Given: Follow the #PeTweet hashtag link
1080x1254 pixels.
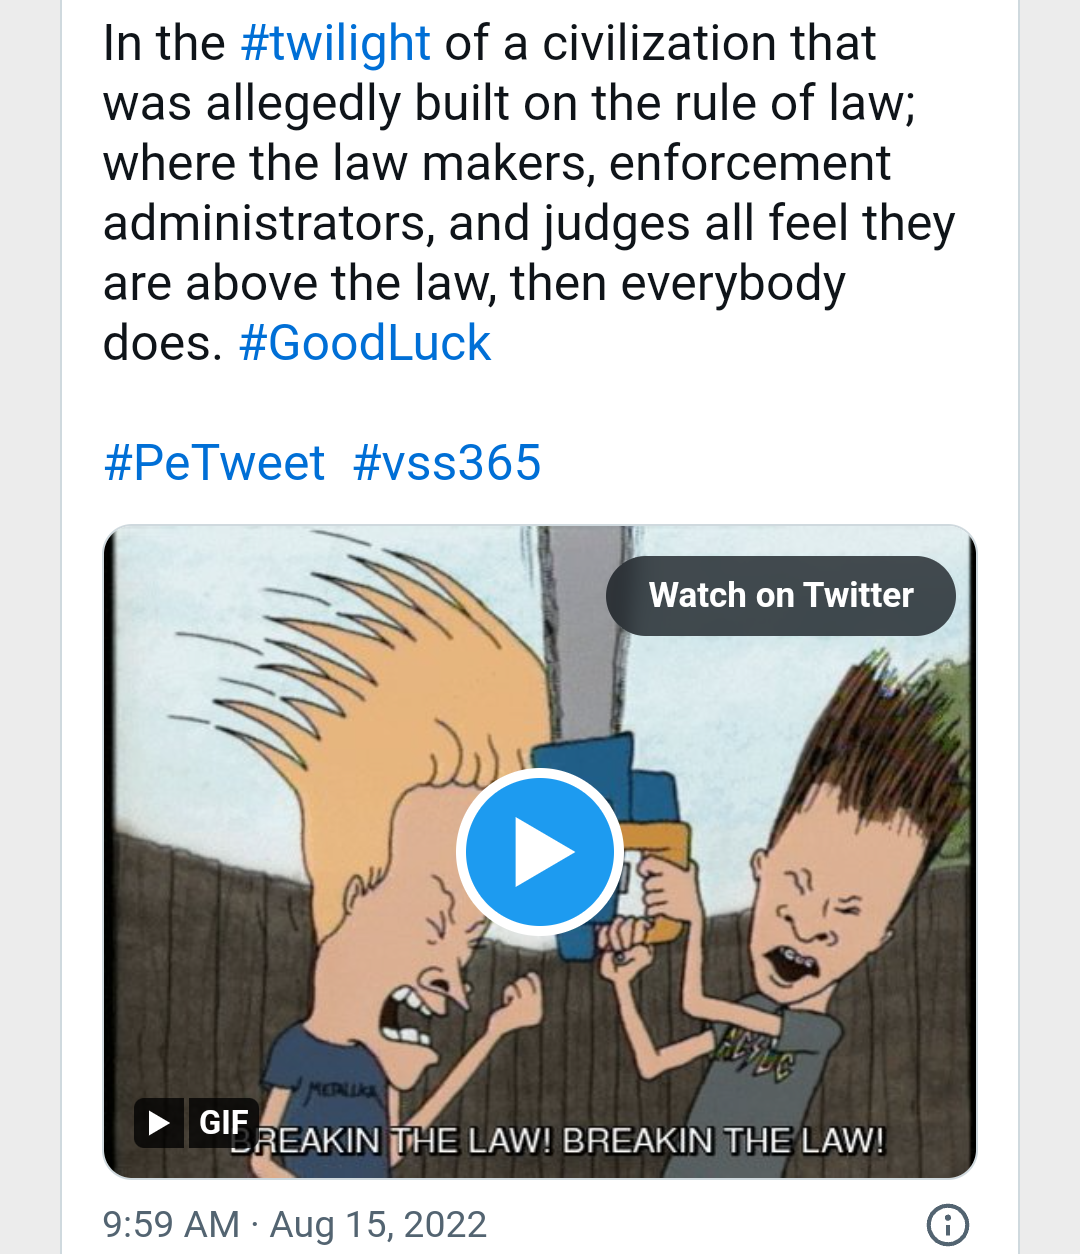Looking at the screenshot, I should pos(214,463).
